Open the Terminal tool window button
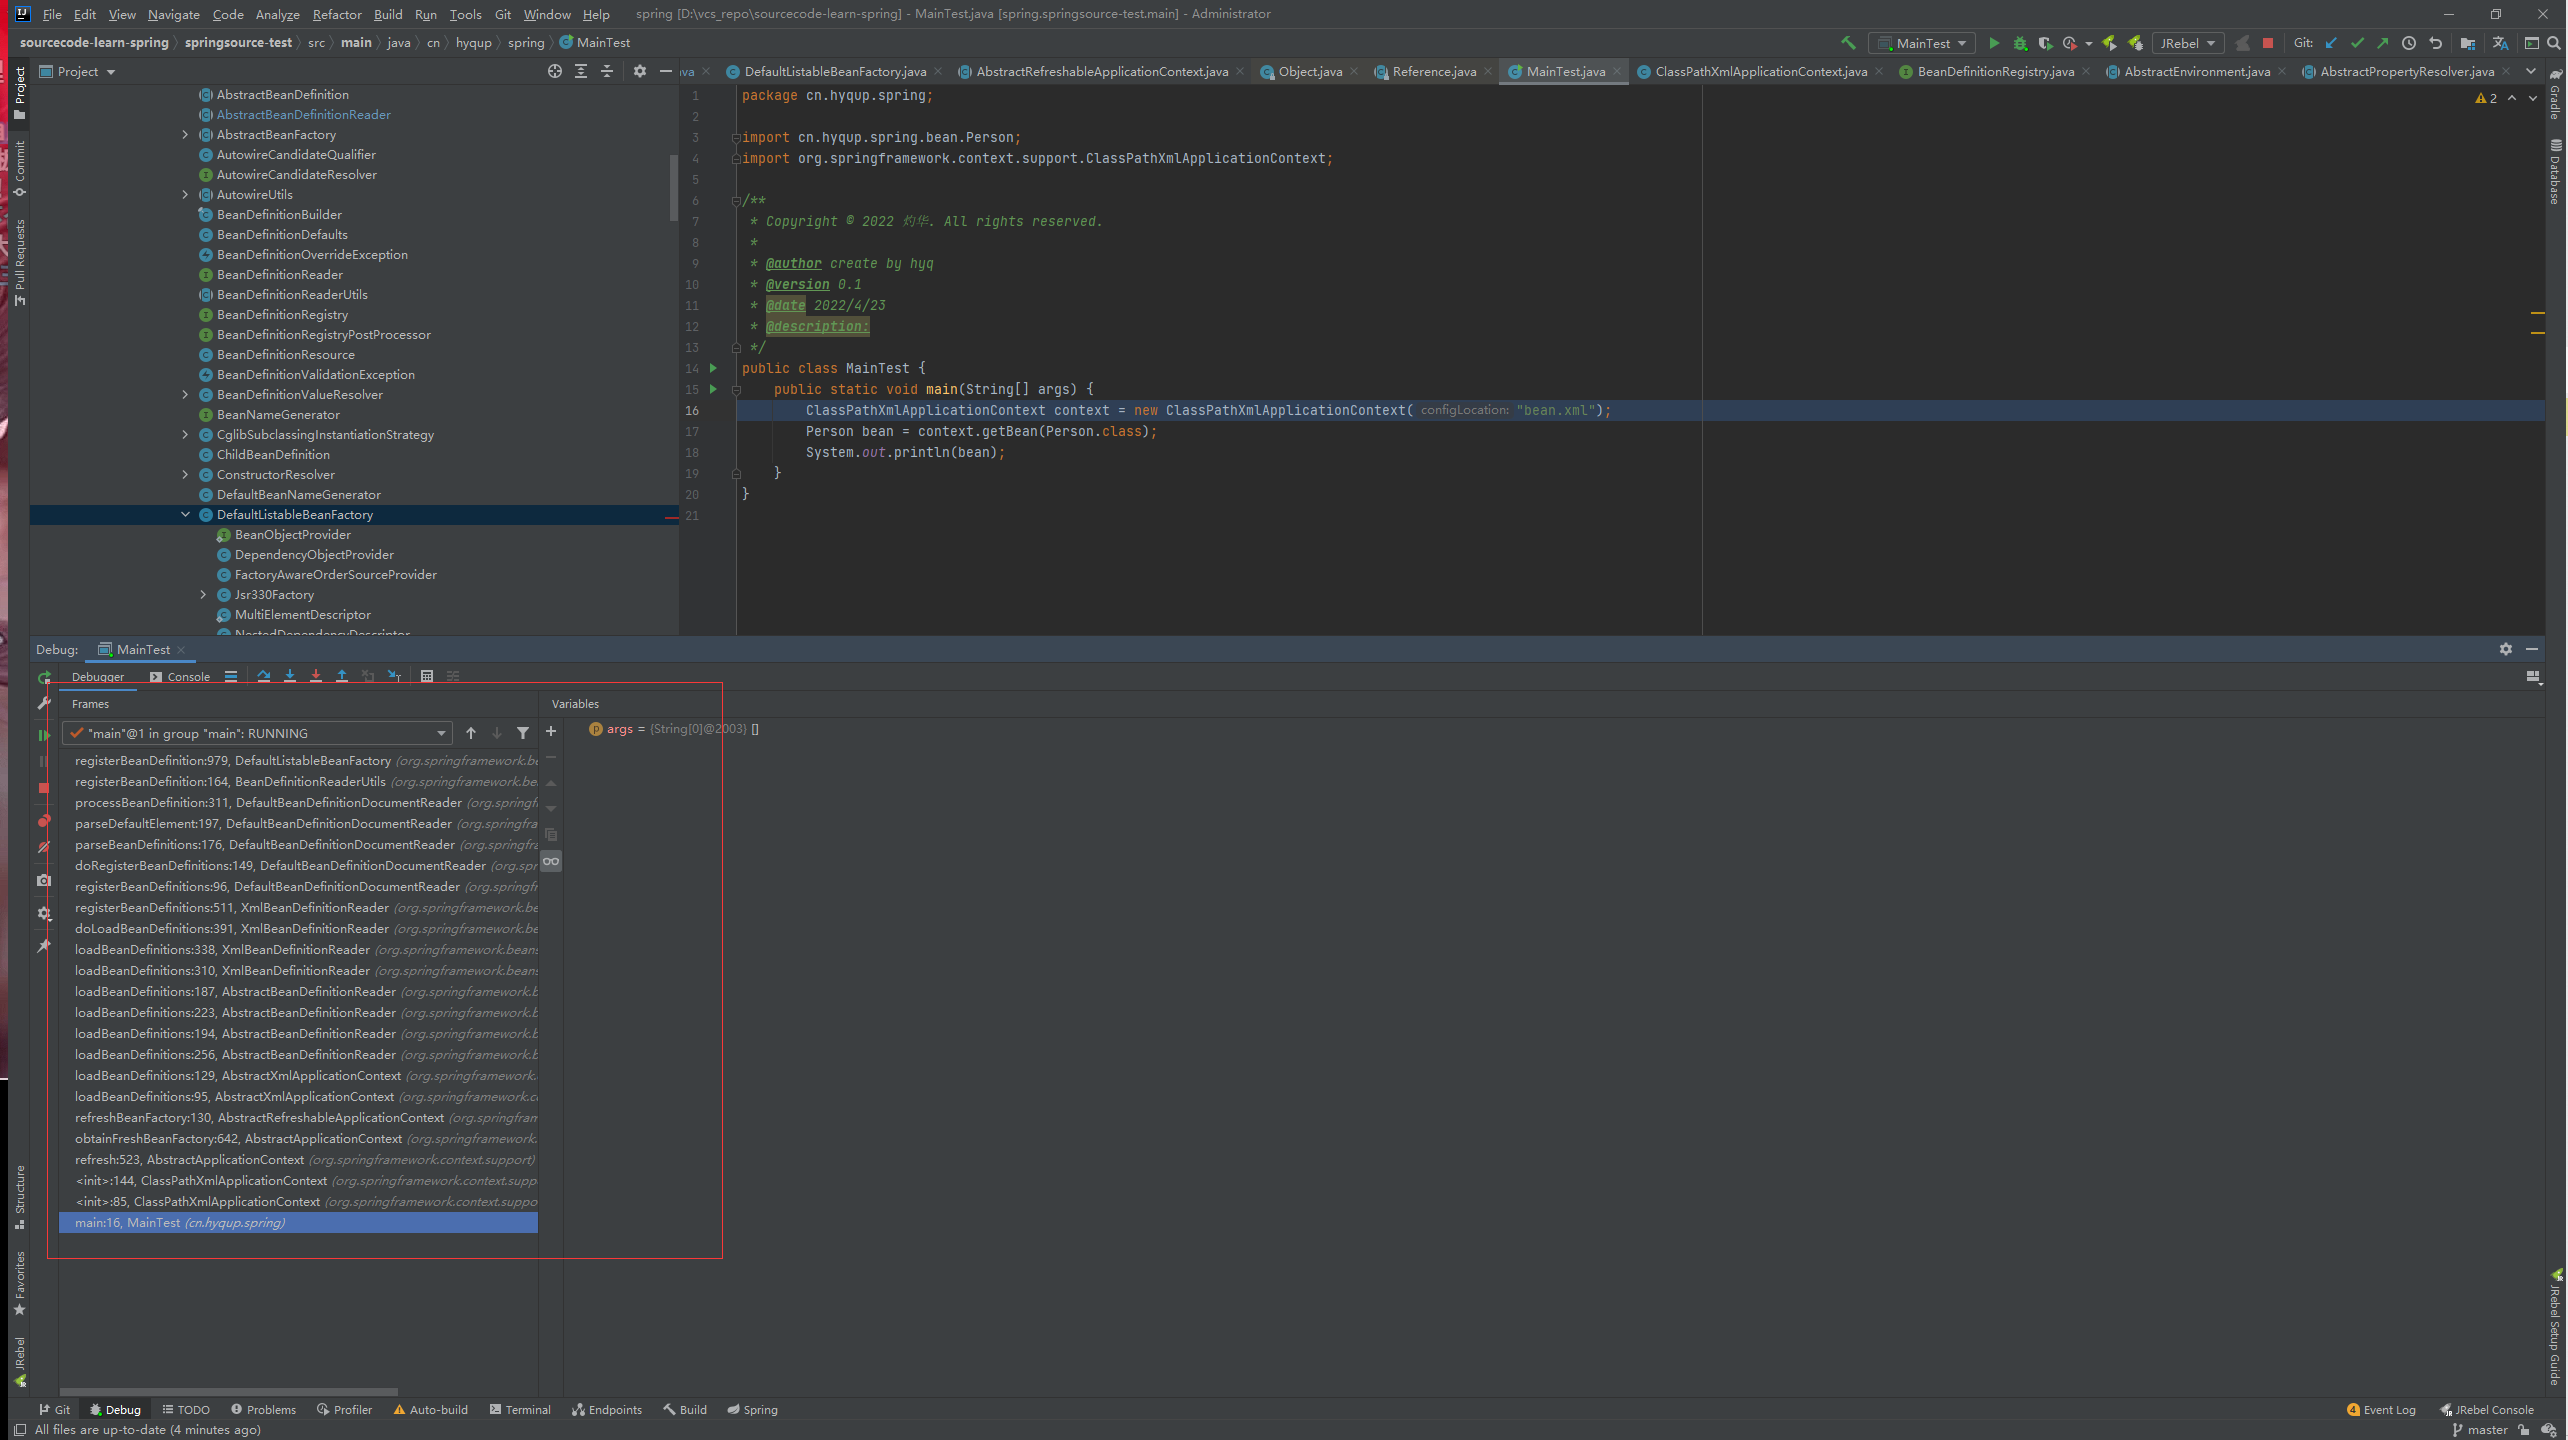This screenshot has width=2568, height=1440. point(520,1409)
